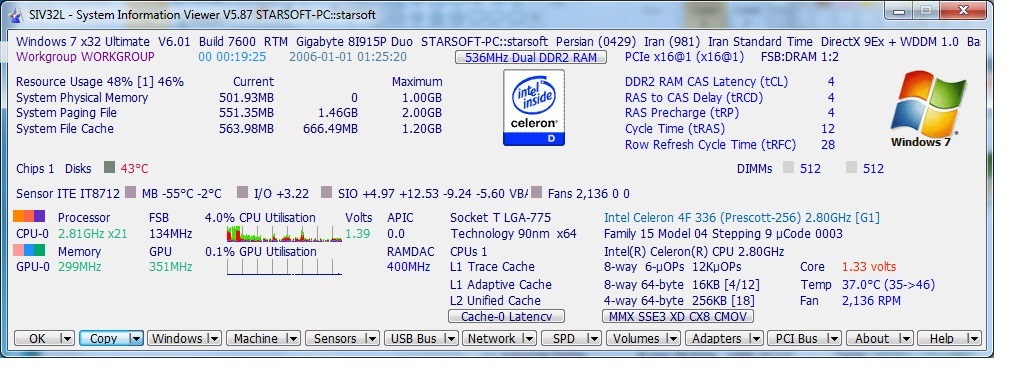Expand the PCI Bus dropdown arrow
This screenshot has height=383, width=1014.
click(835, 338)
